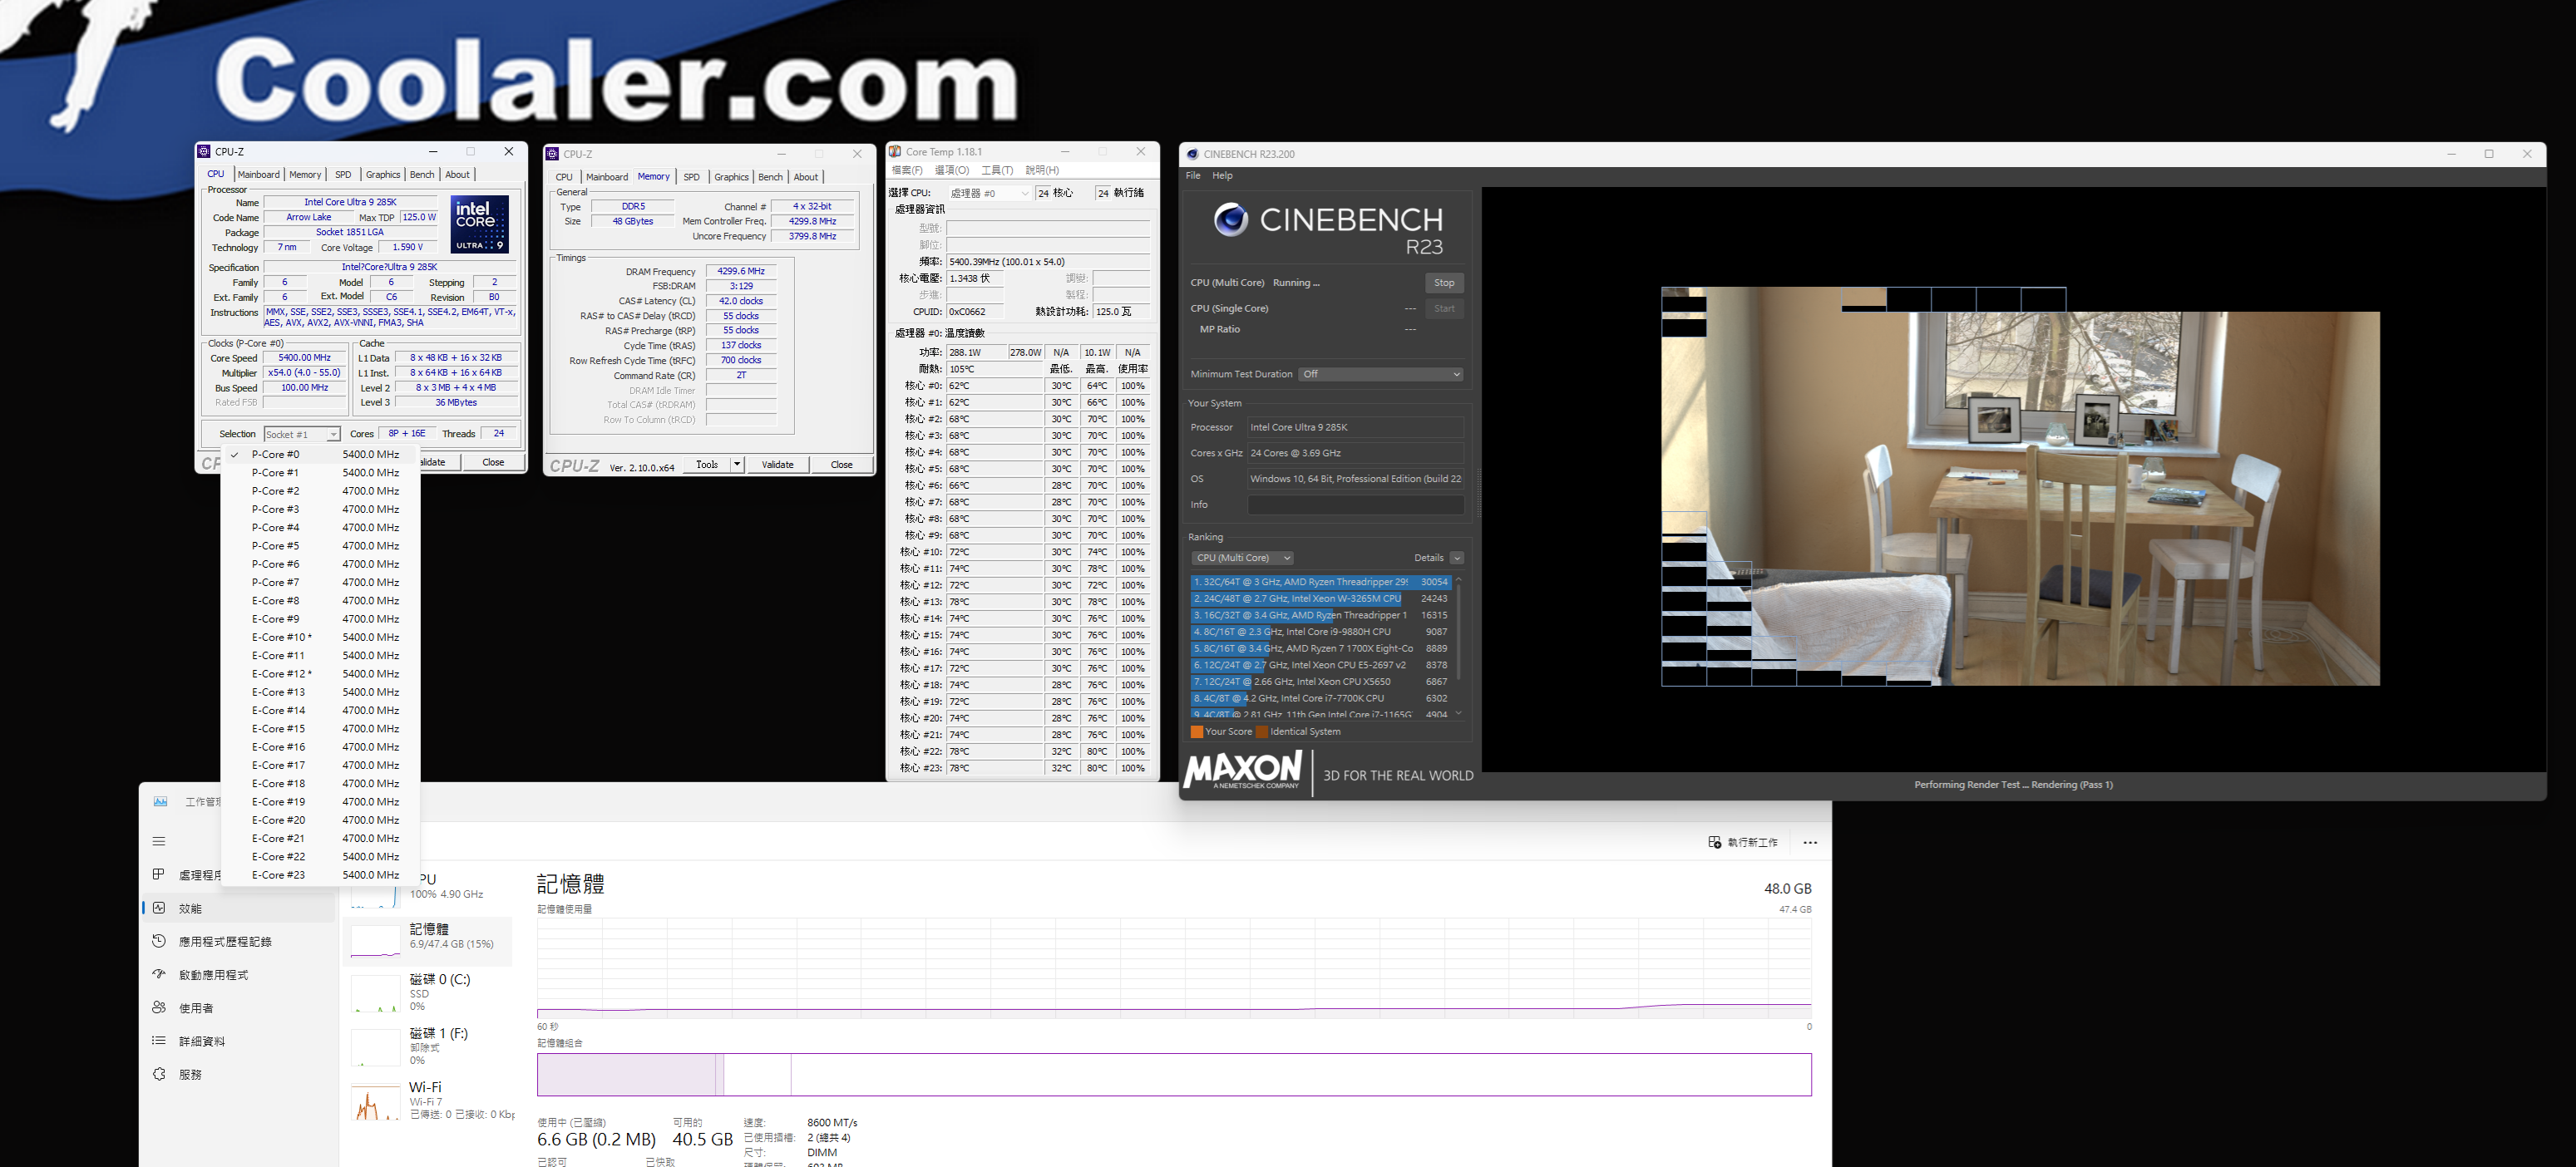
Task: Click the MAXON logo in Cinebench
Action: (1243, 771)
